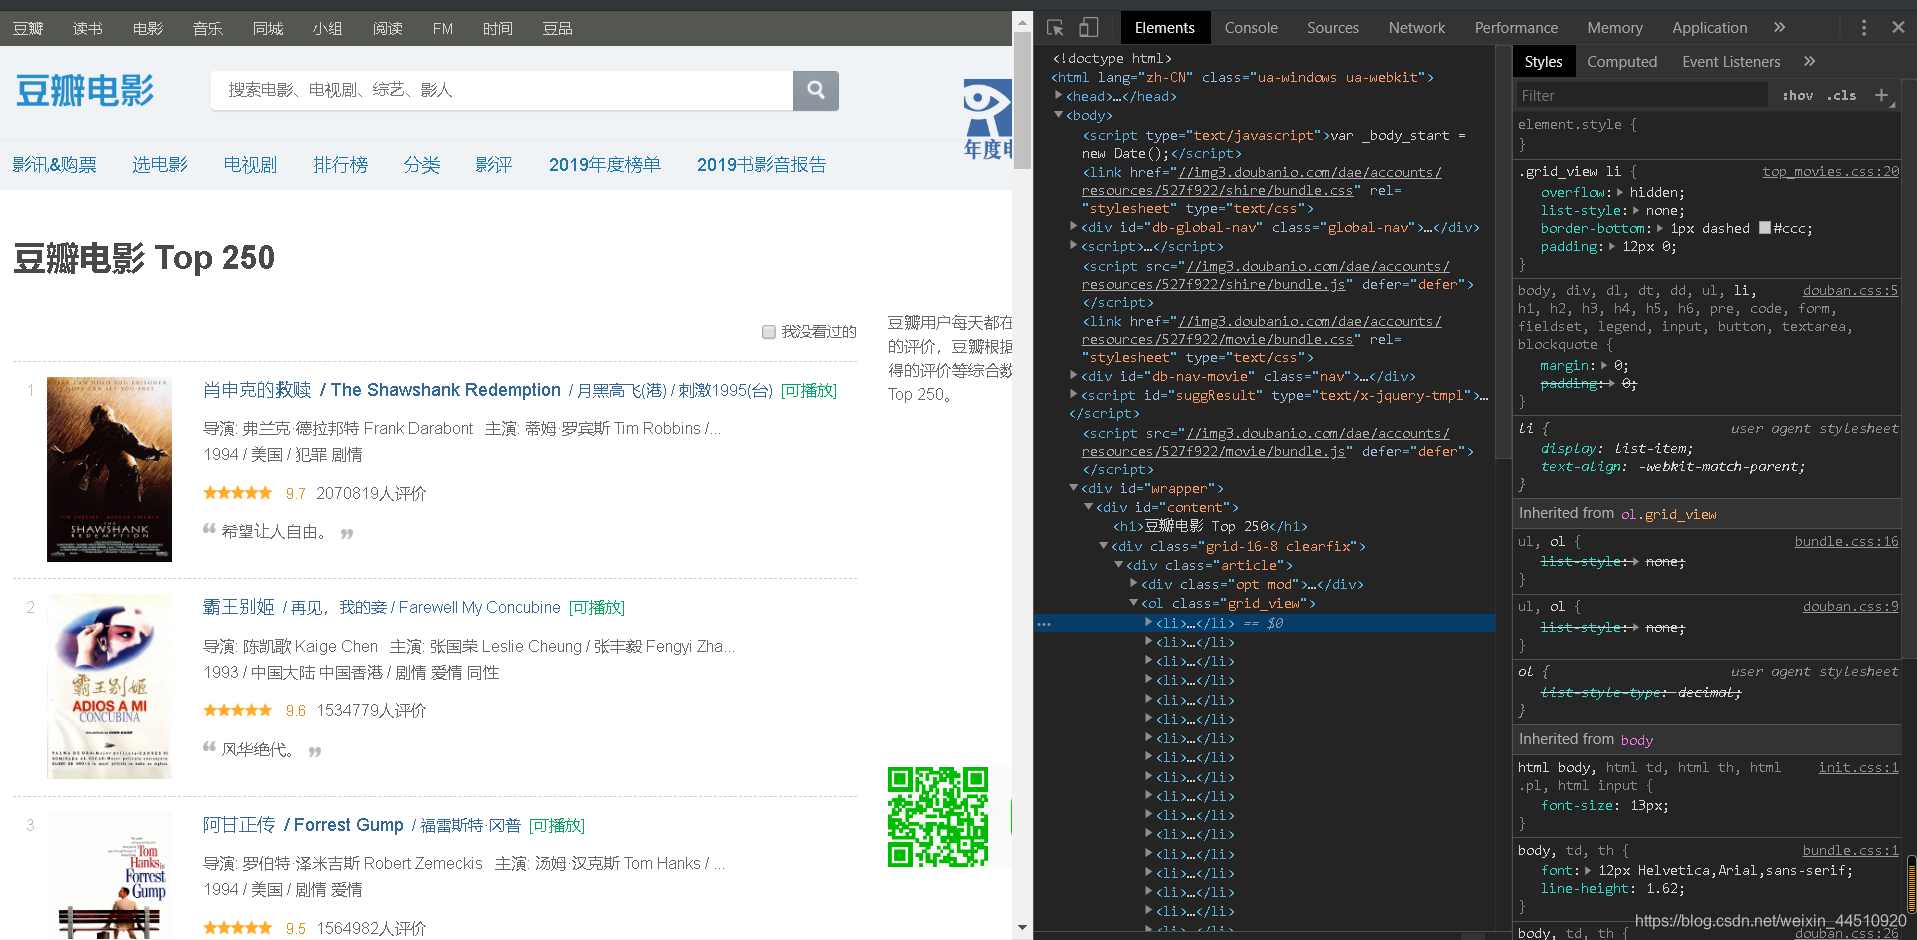Click the movie search input field
The height and width of the screenshot is (940, 1917).
click(x=501, y=91)
